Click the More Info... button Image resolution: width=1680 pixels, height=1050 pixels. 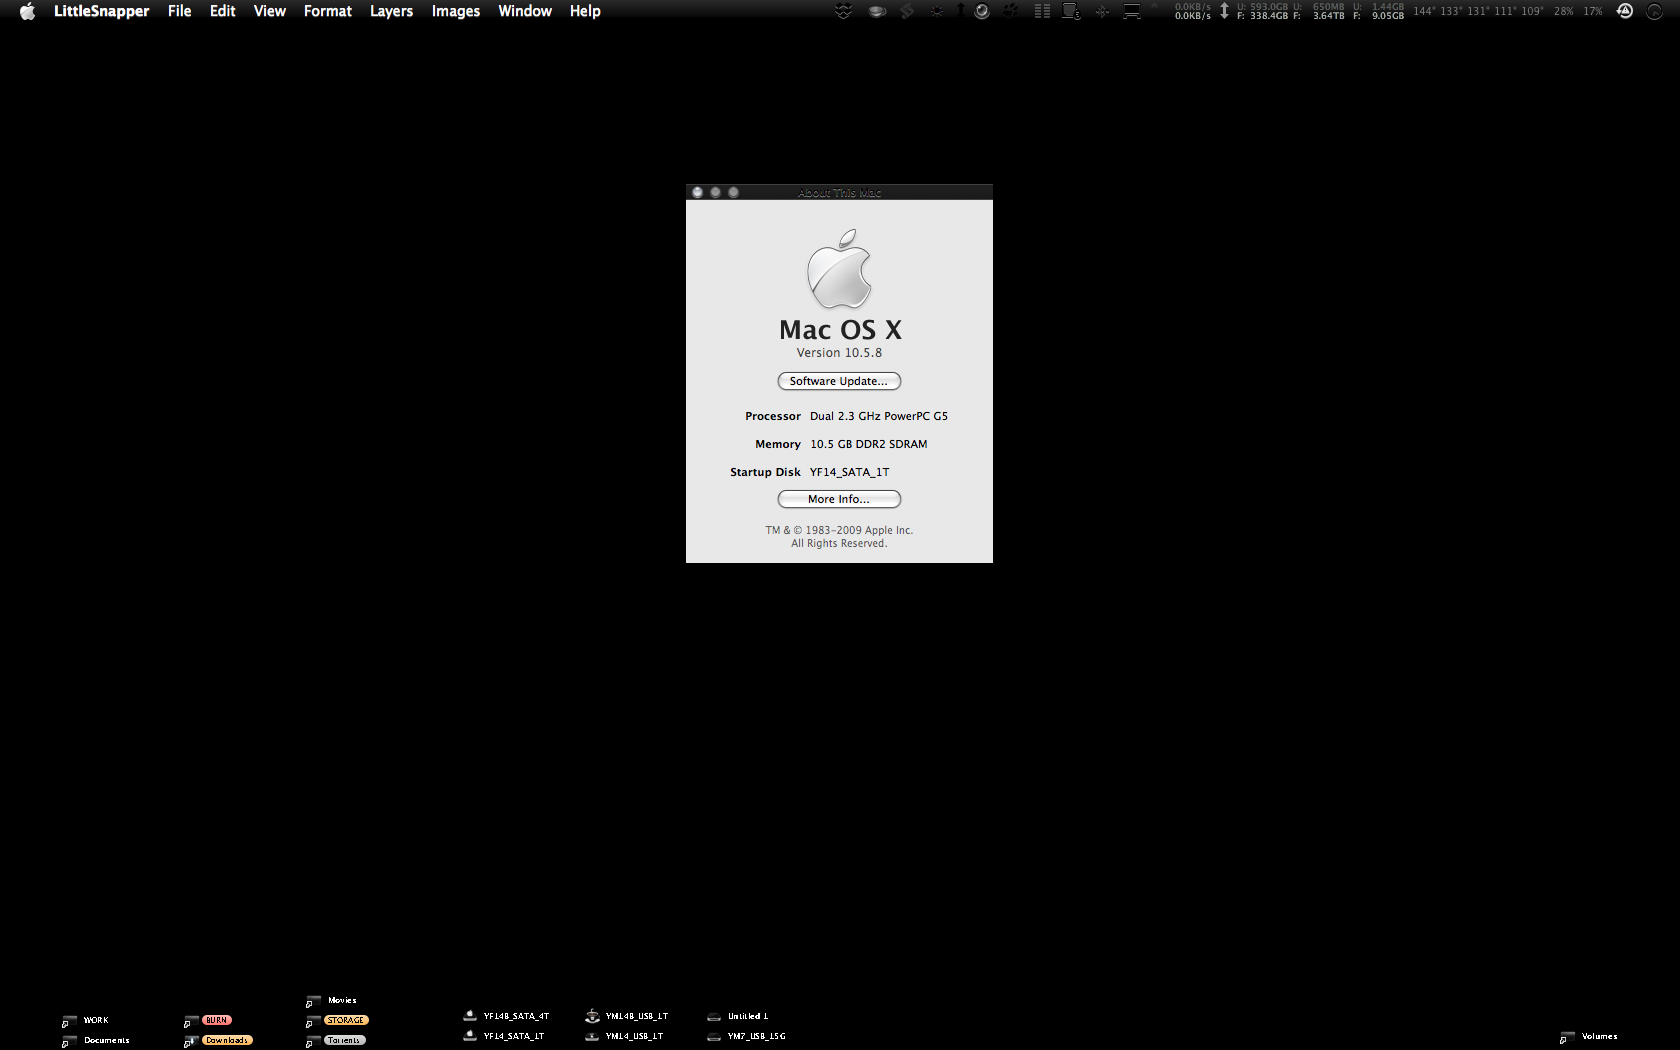(839, 499)
